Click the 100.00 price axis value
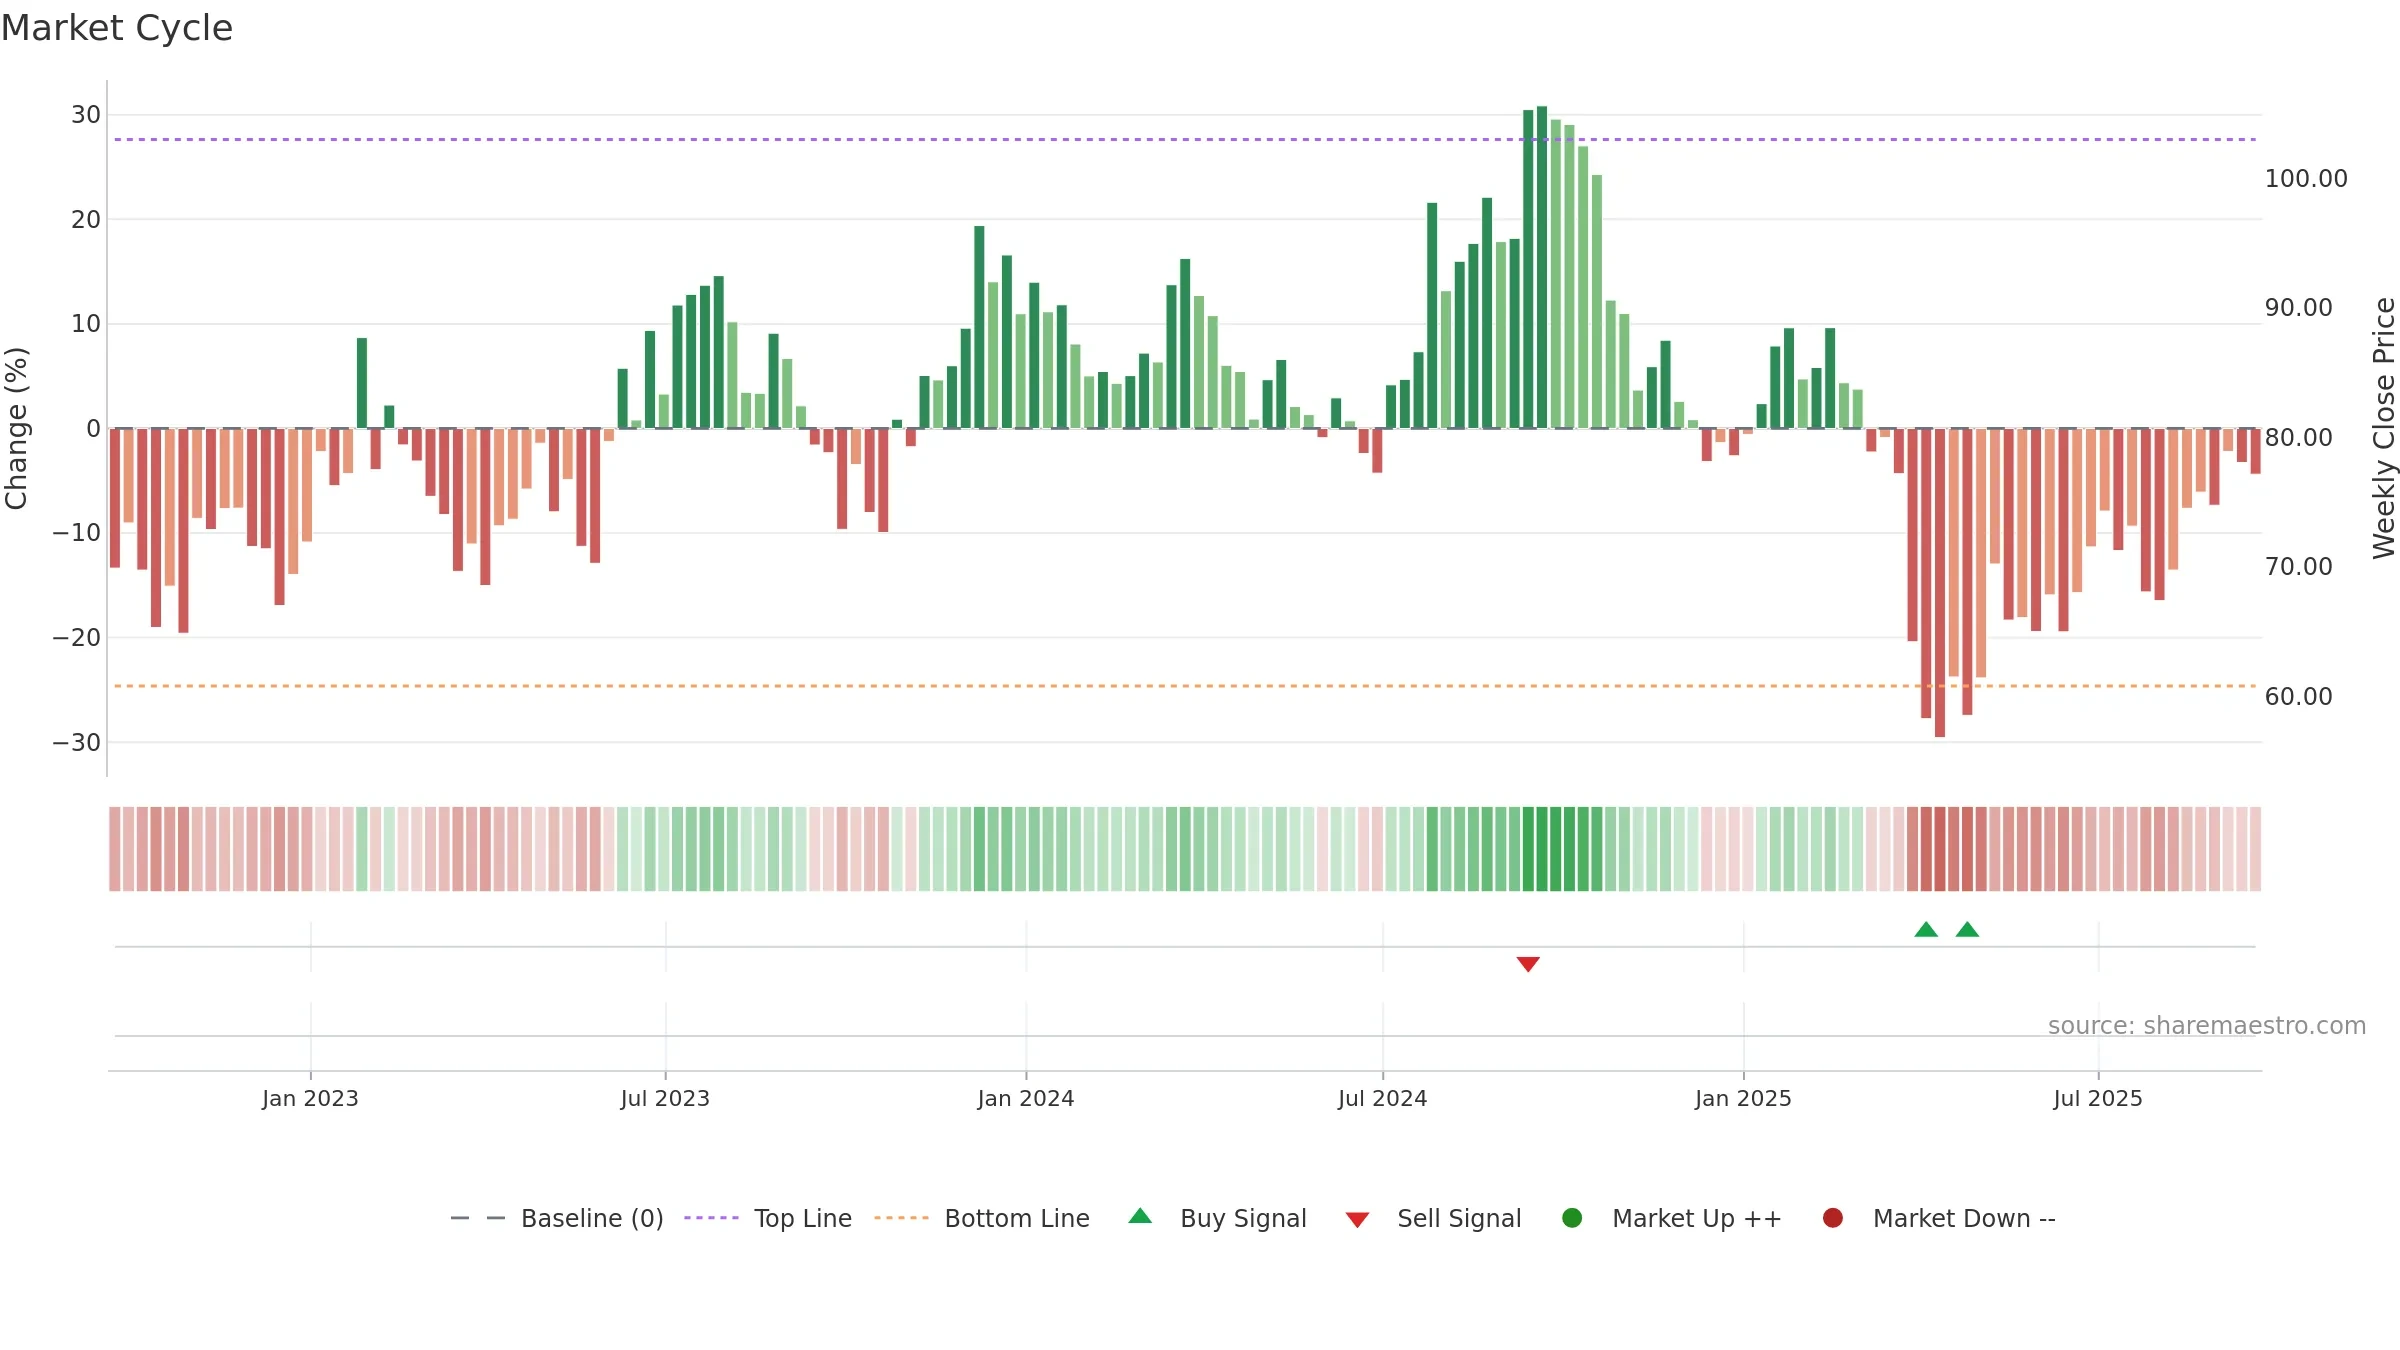The width and height of the screenshot is (2400, 1350). tap(2306, 179)
